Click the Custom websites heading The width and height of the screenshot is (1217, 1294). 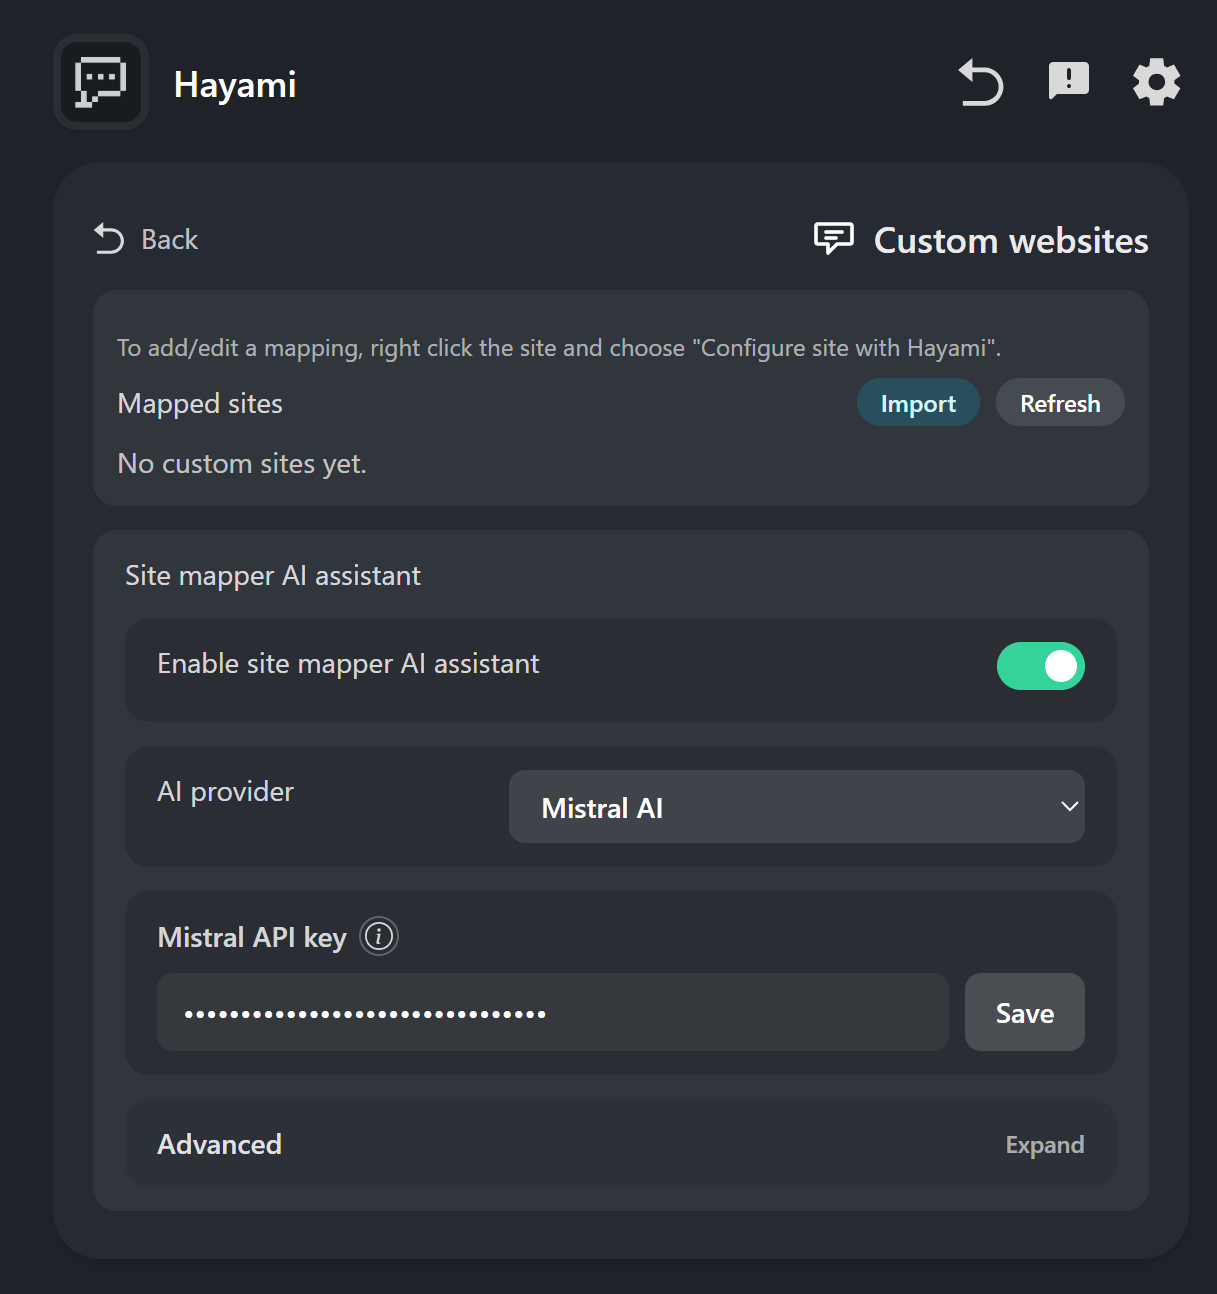[1011, 240]
